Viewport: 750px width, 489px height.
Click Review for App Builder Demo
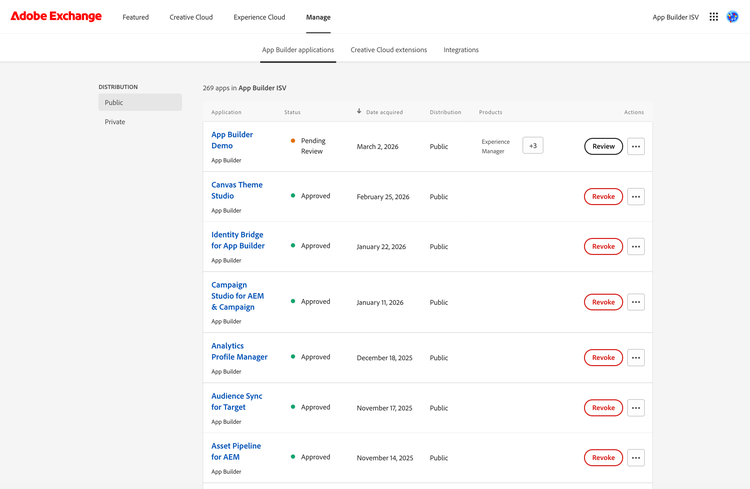(x=603, y=146)
